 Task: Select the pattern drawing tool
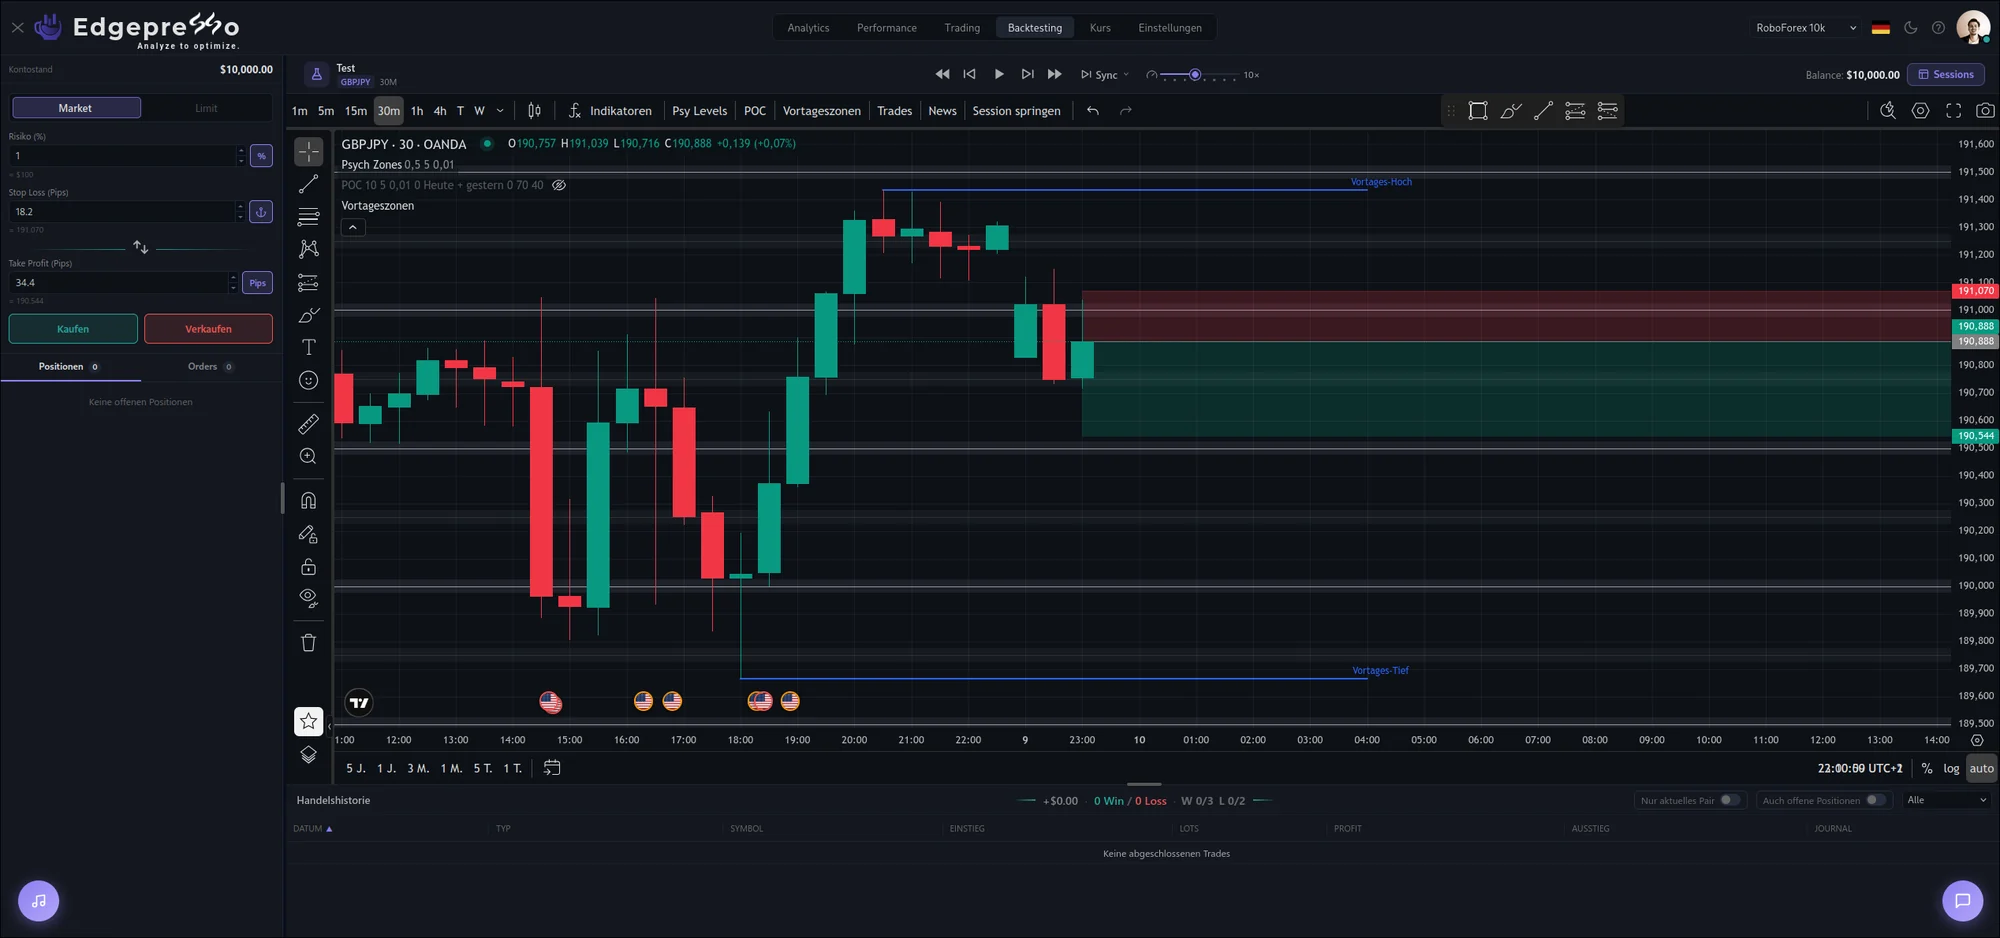[x=308, y=248]
